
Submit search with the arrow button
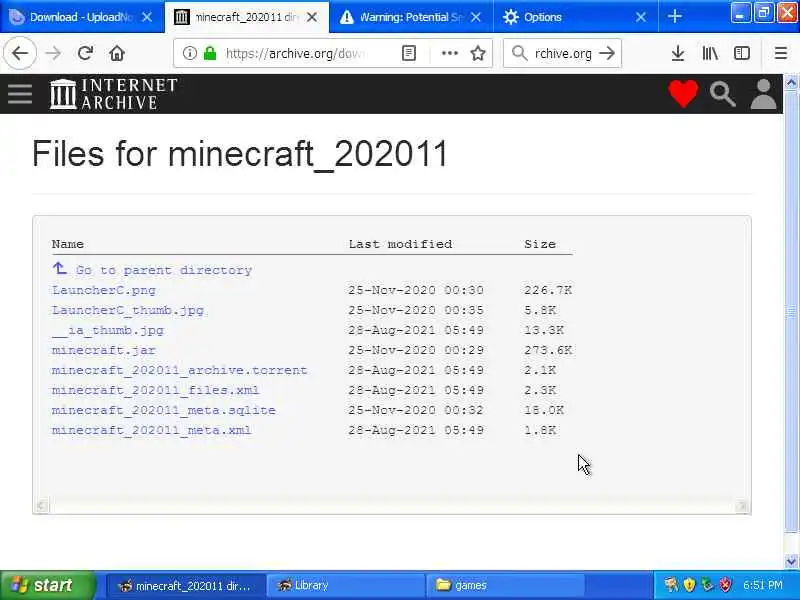click(x=607, y=53)
